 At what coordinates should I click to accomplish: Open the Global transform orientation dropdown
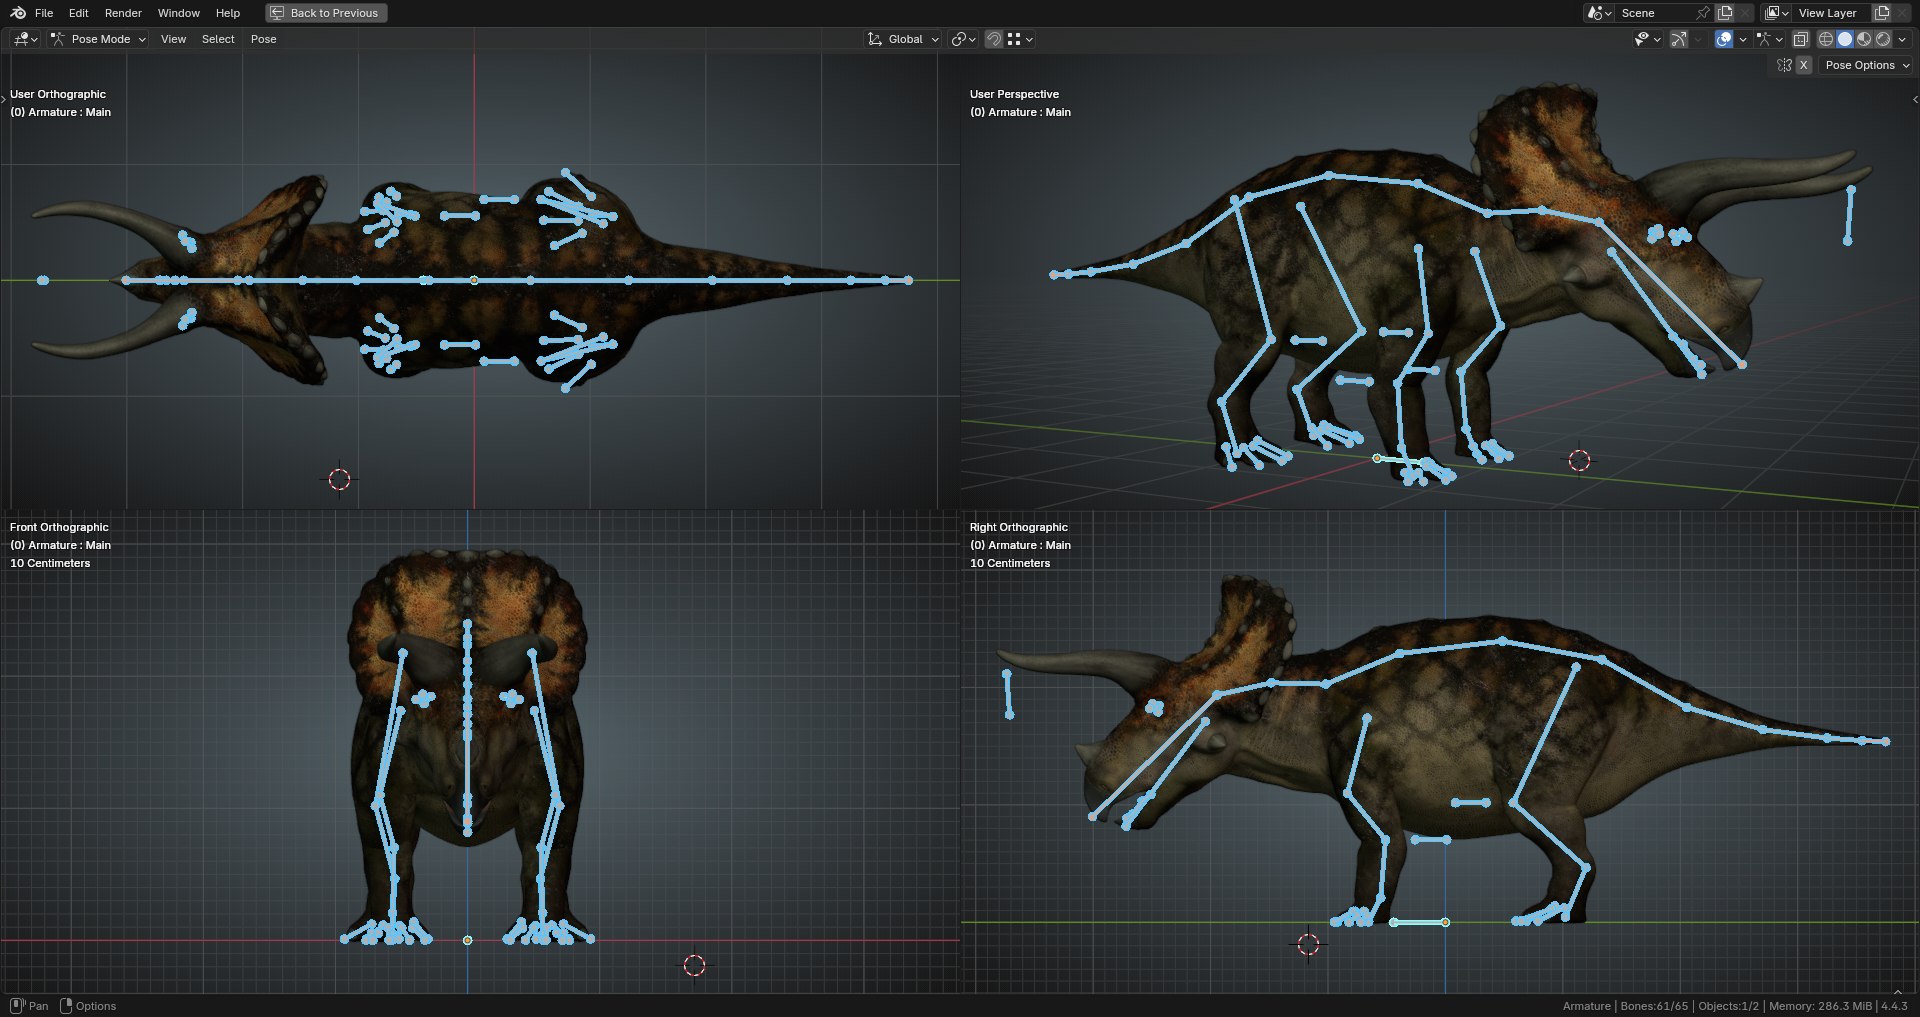(903, 39)
